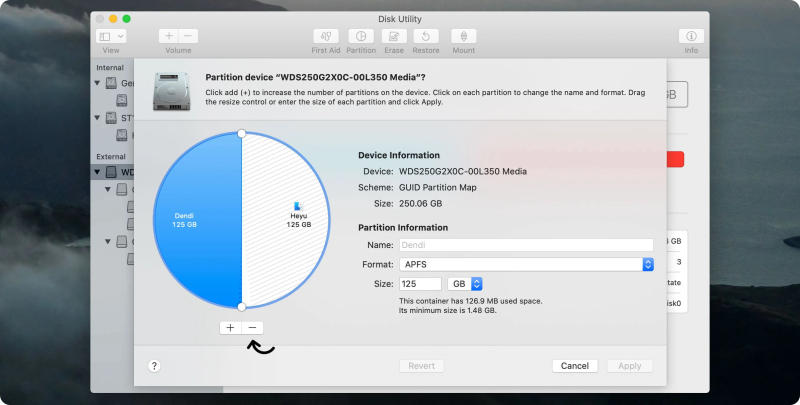
Task: Click the Erase toolbar icon
Action: (x=394, y=36)
